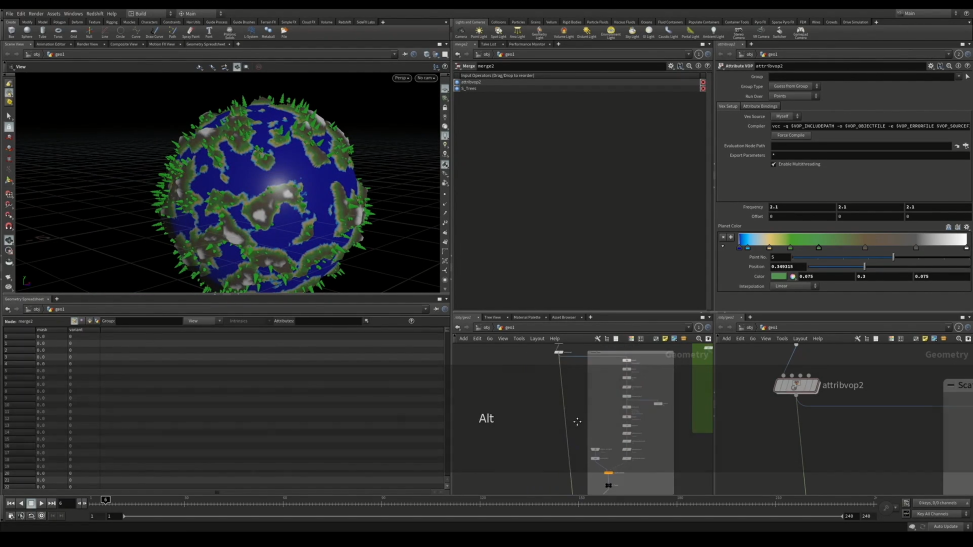This screenshot has width=973, height=547.
Task: Open the Build desktop dropdown
Action: (150, 13)
